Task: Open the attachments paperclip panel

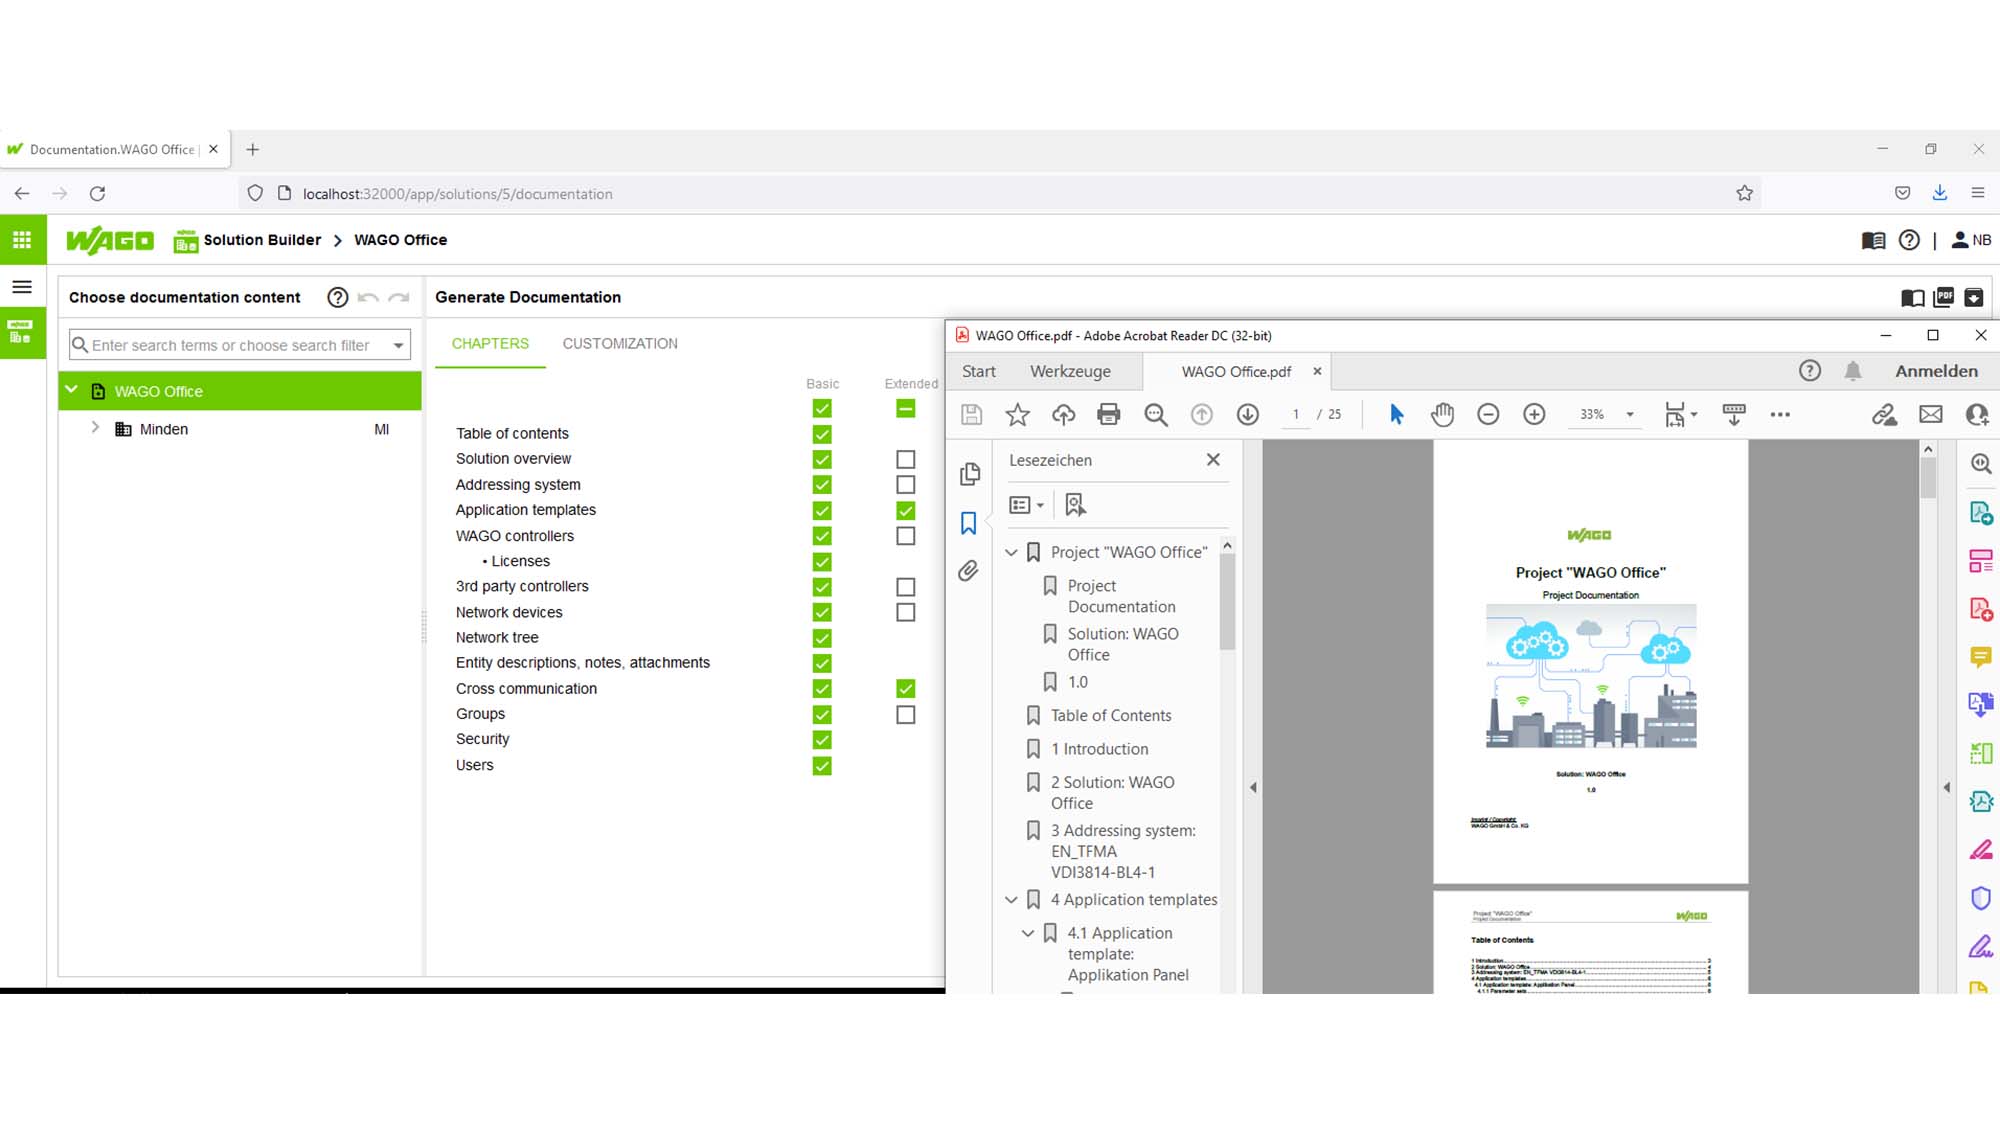Action: click(x=968, y=571)
